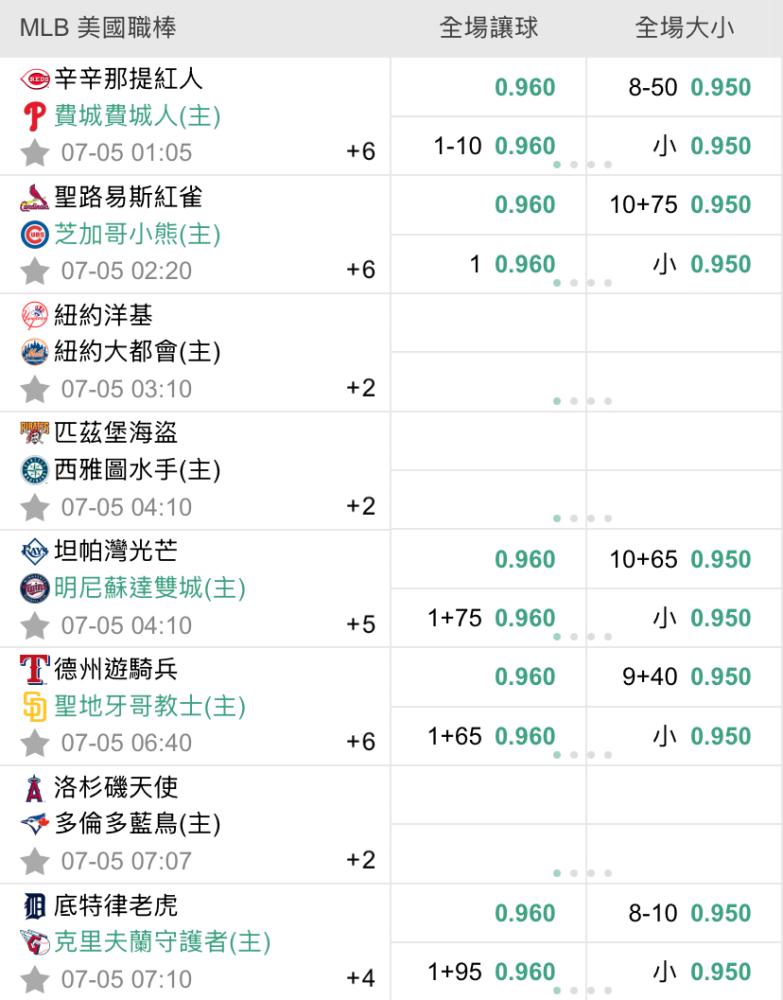
Task: Toggle favorite star for Yankees vs Mets
Action: pyautogui.click(x=34, y=389)
